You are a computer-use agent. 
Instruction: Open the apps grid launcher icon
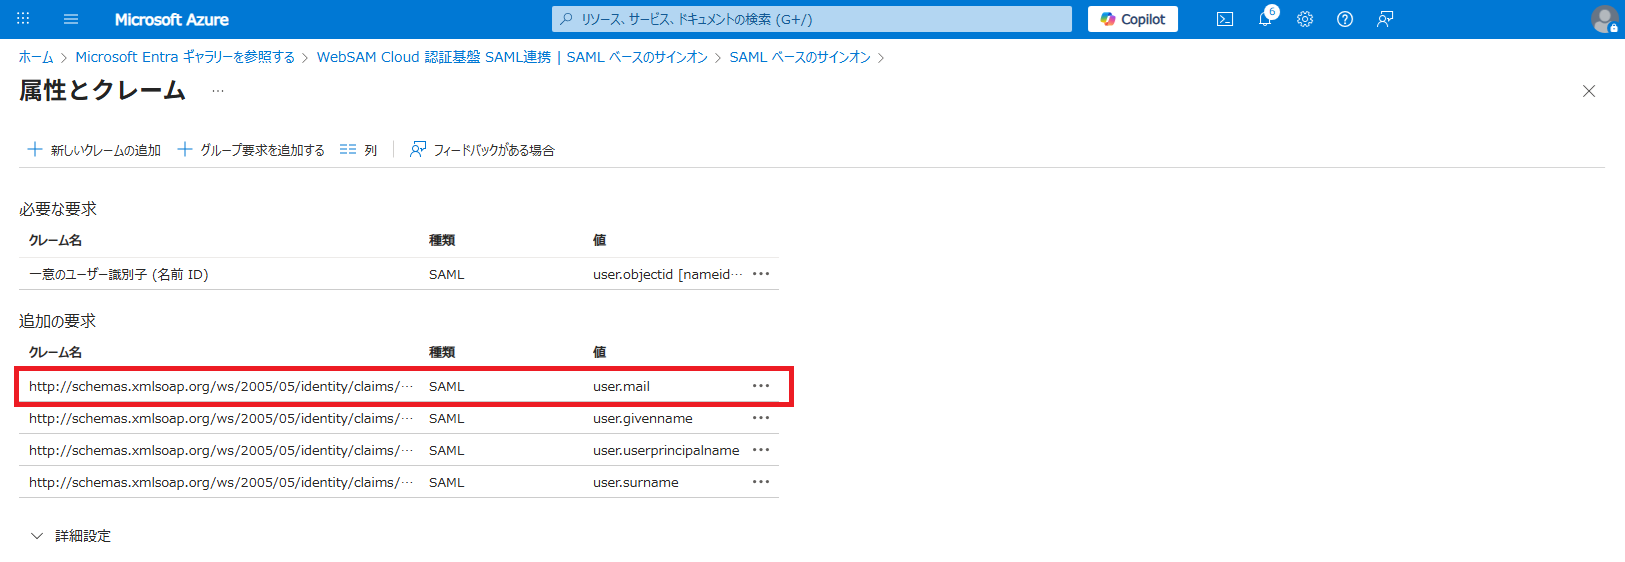tap(23, 19)
